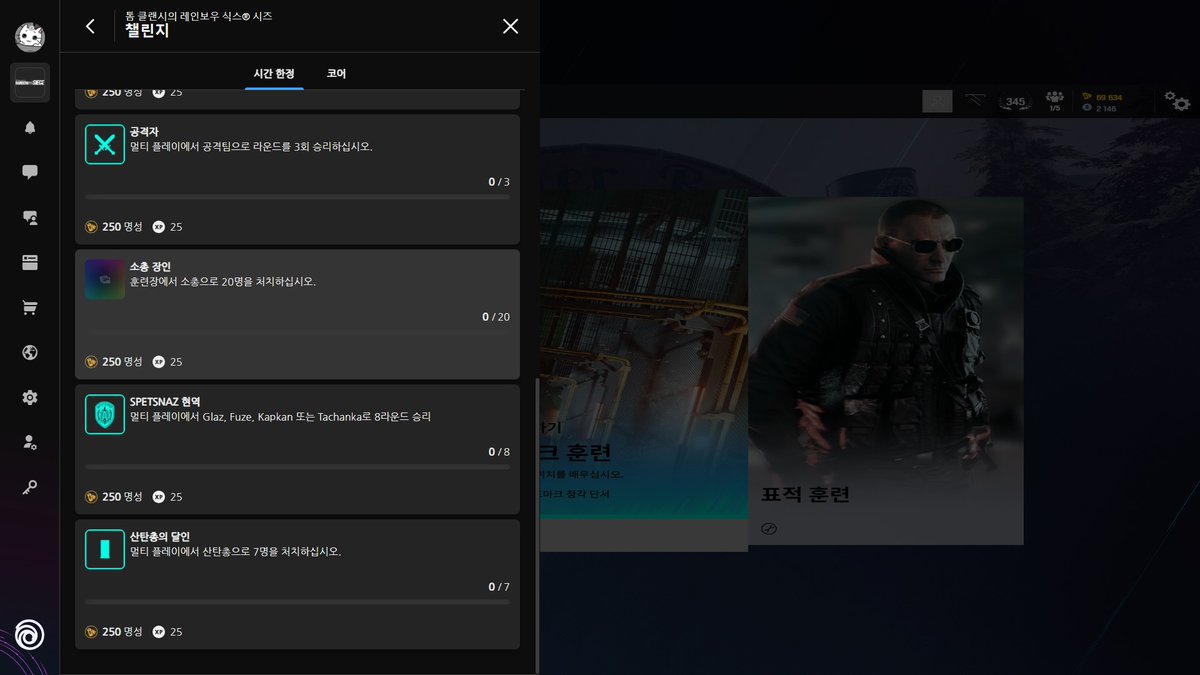Close the challenges panel with the X

510,26
